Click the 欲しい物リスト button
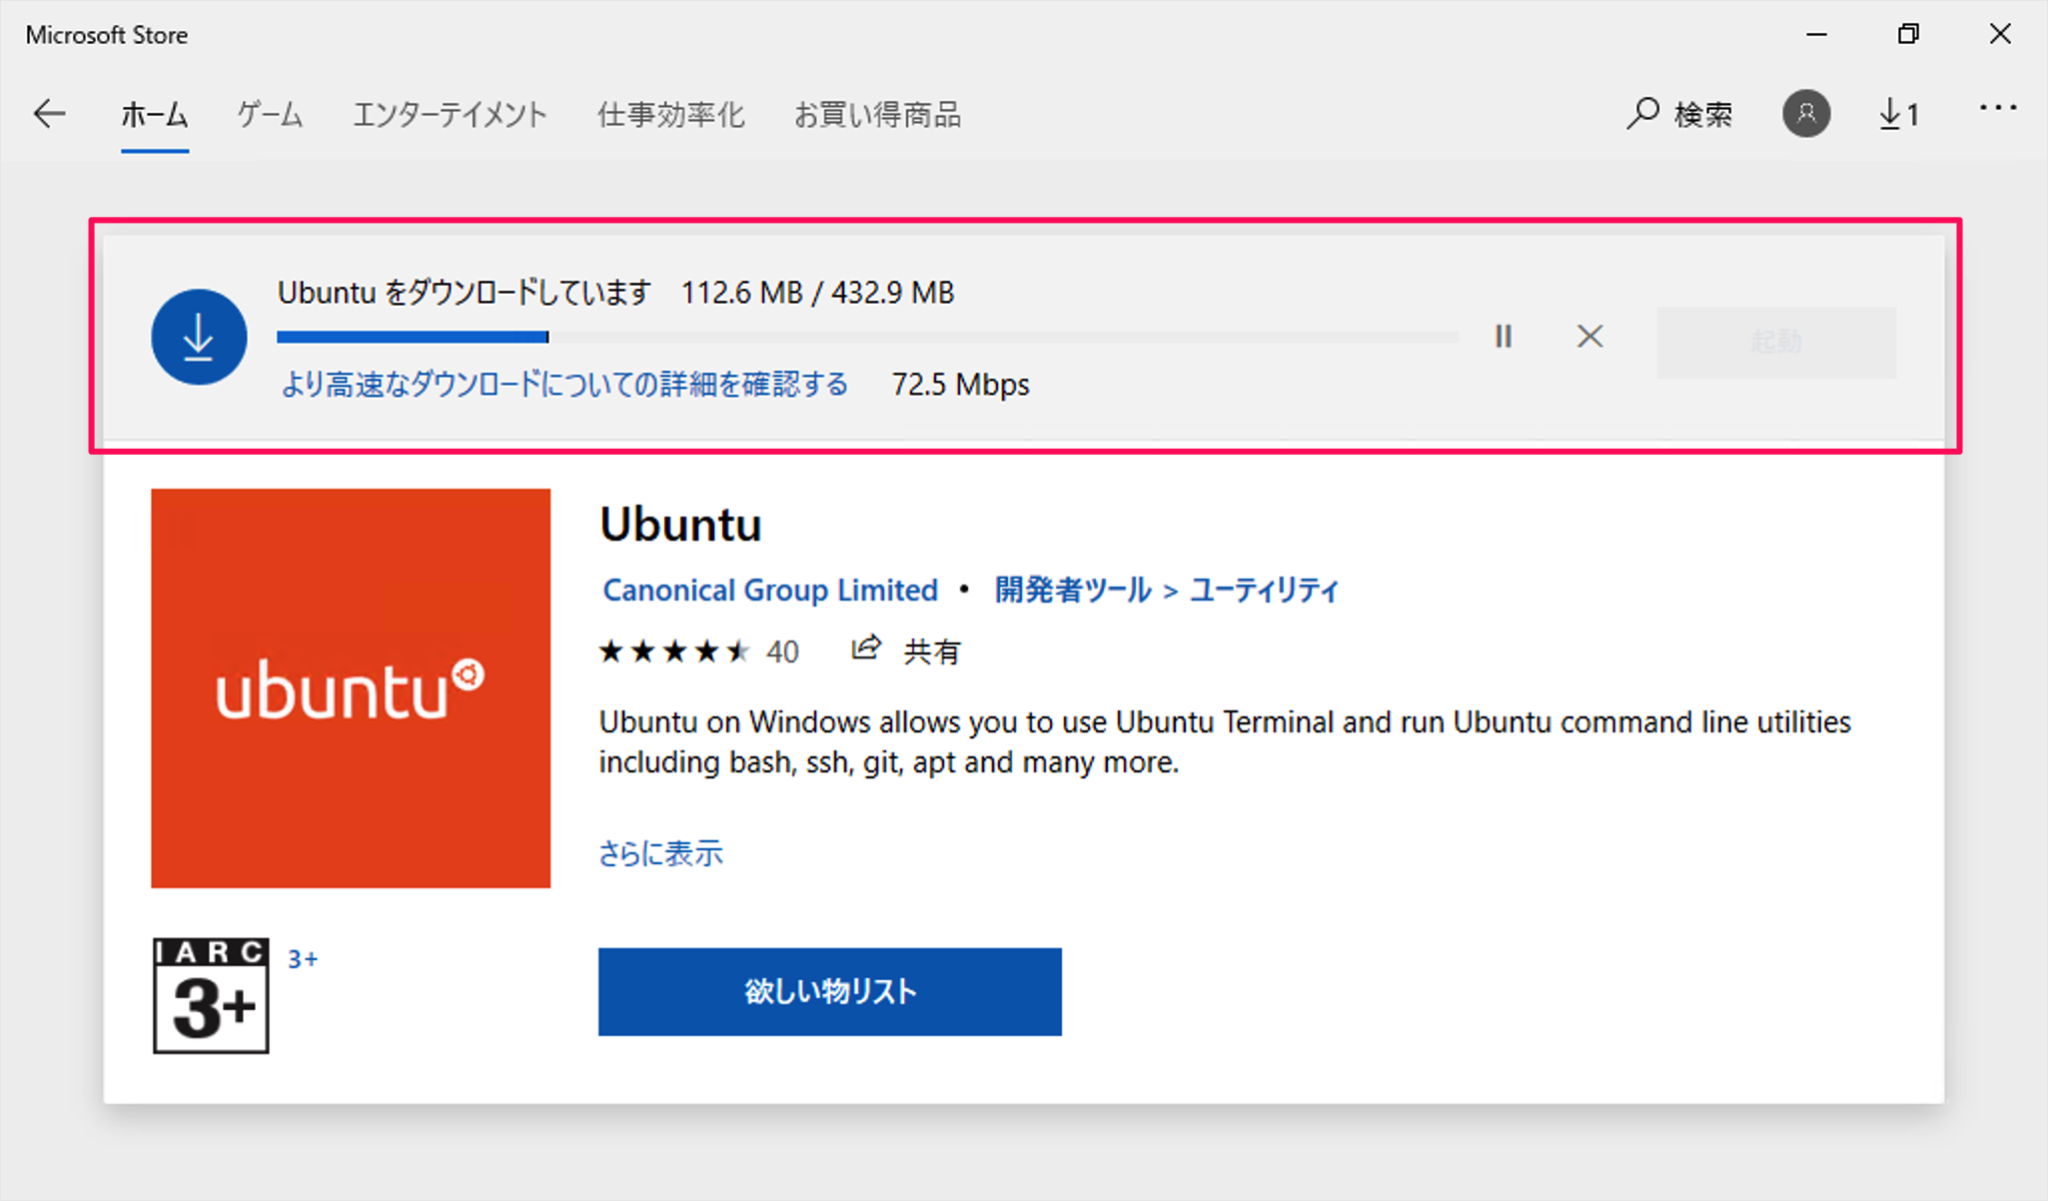This screenshot has height=1201, width=2048. (x=829, y=991)
